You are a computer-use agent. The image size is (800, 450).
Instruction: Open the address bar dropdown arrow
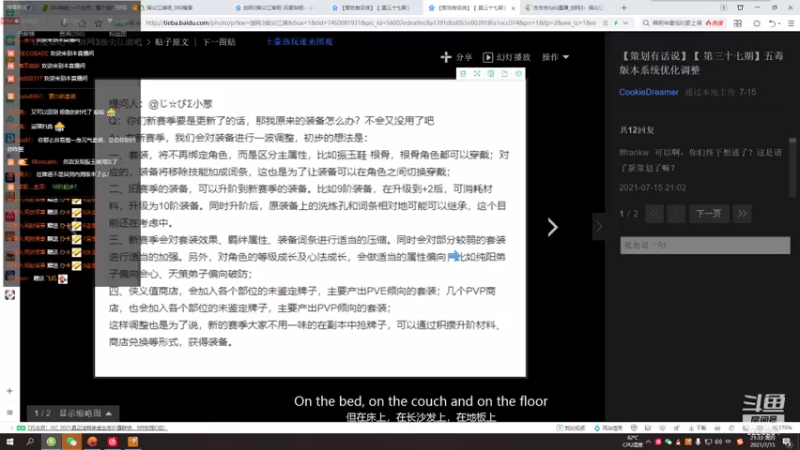[626, 23]
